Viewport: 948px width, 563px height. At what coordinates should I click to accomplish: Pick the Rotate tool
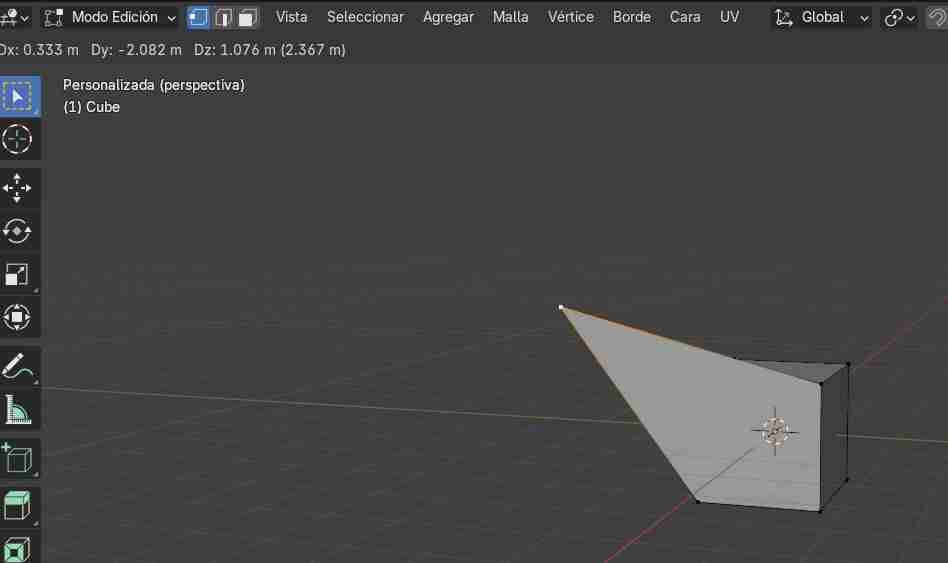[x=17, y=231]
